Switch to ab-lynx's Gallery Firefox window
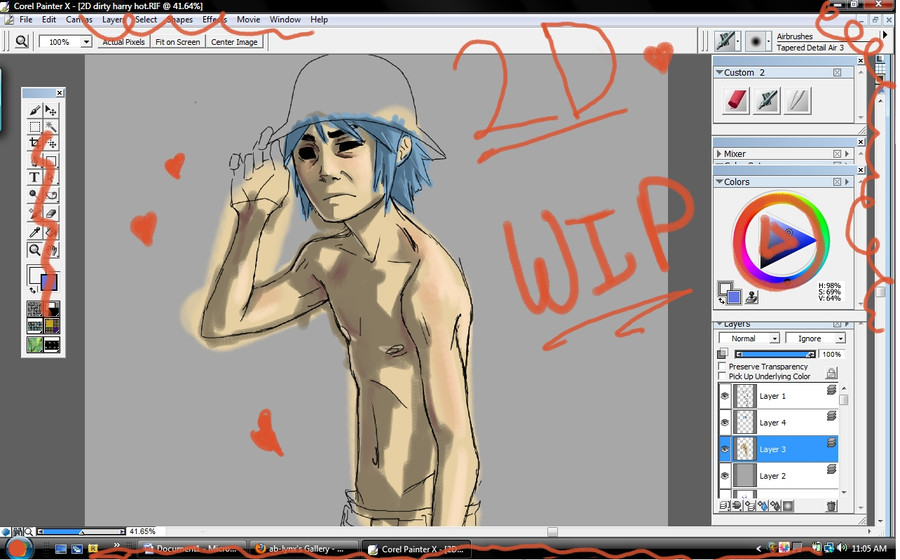This screenshot has width=900, height=560. coord(304,549)
